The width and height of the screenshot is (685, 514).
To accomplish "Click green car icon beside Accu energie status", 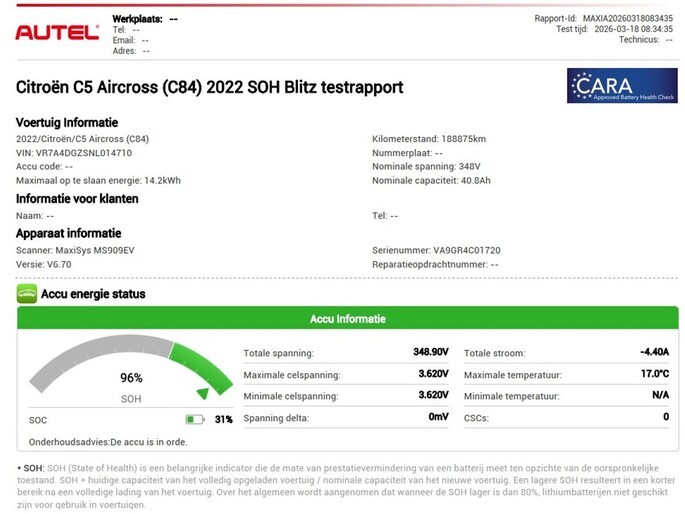I will [26, 294].
